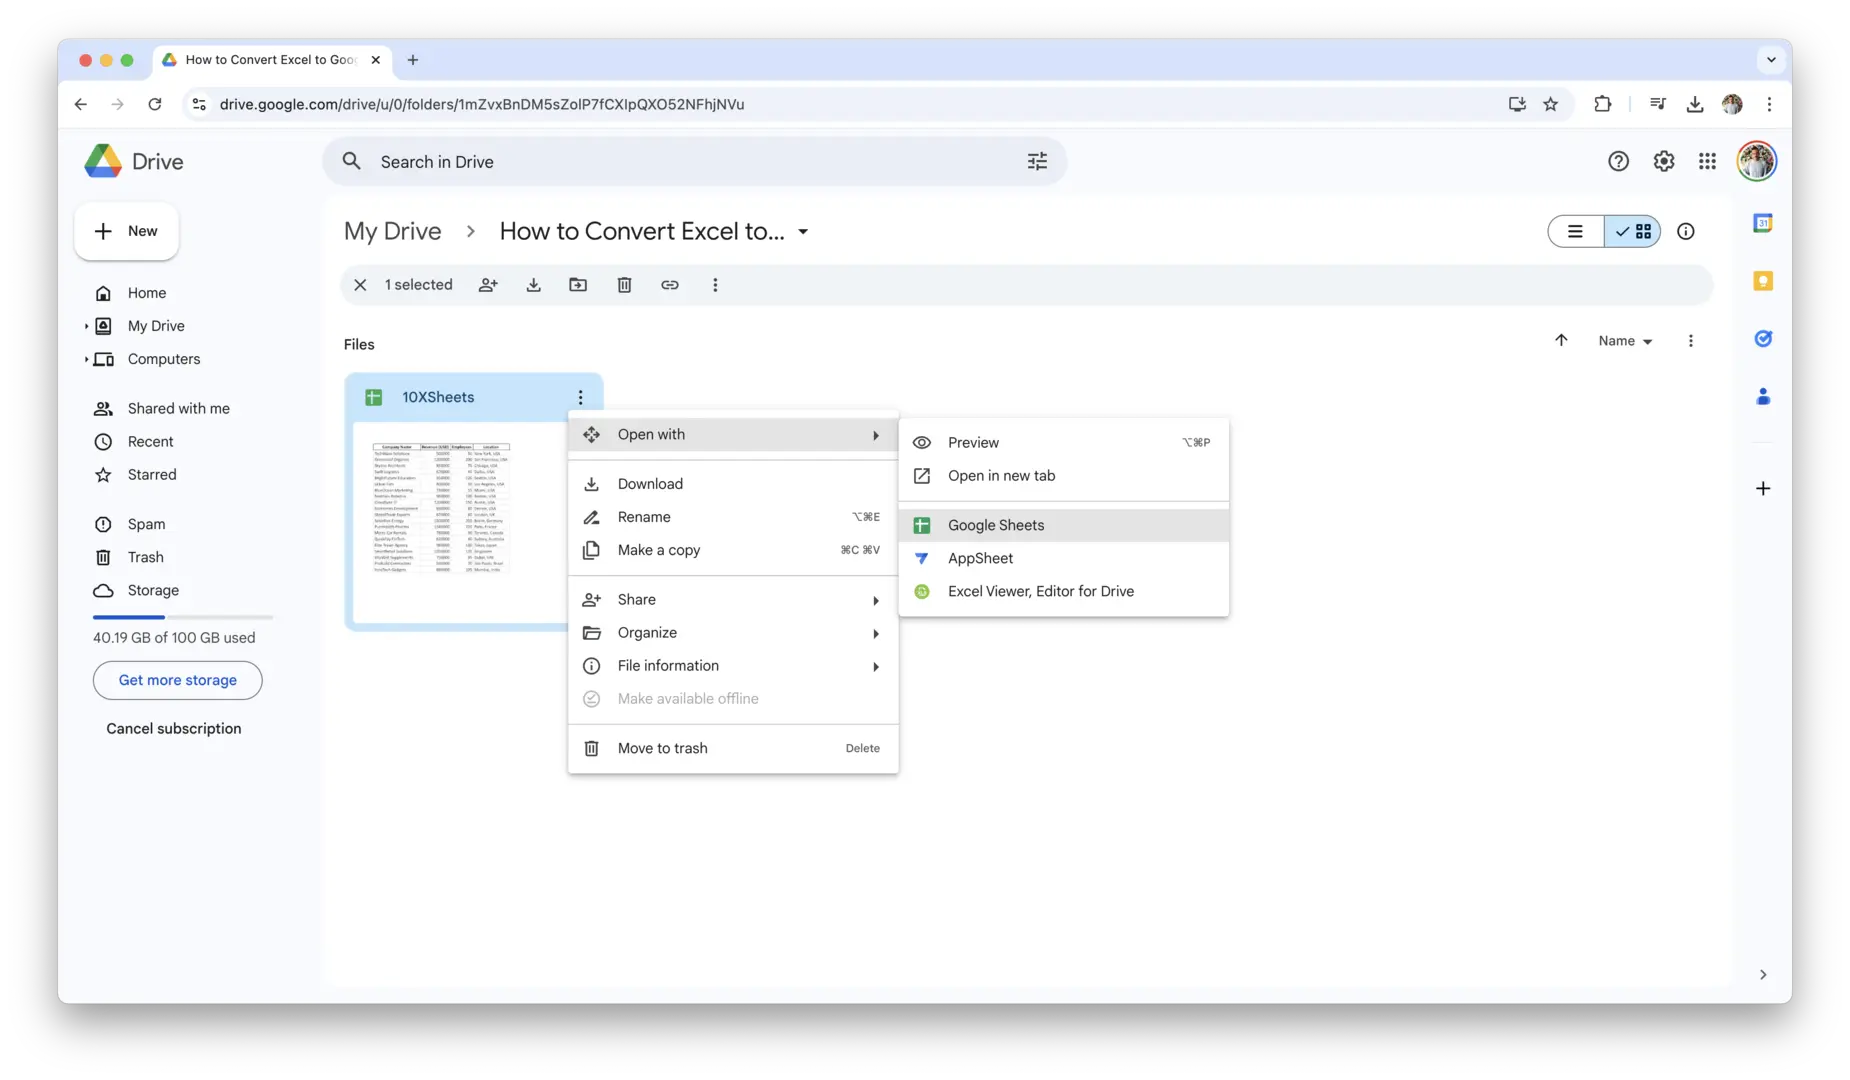Reverse sort direction arrow
1850x1080 pixels.
click(1561, 341)
